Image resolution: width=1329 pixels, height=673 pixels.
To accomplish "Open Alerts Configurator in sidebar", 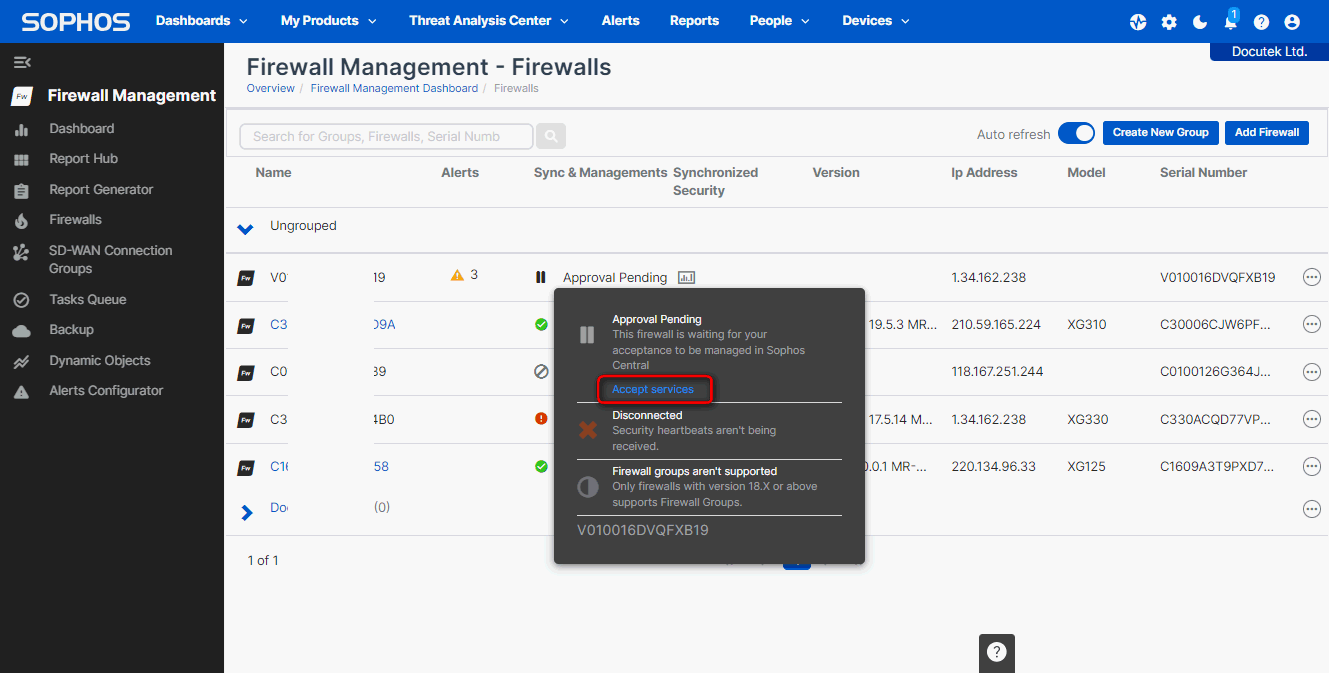I will [x=106, y=390].
